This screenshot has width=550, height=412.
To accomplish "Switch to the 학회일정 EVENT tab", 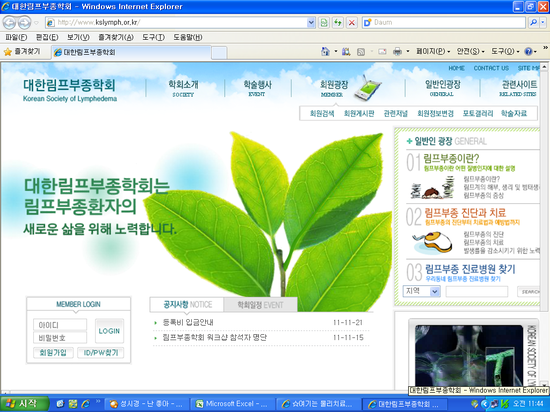I will pyautogui.click(x=260, y=305).
